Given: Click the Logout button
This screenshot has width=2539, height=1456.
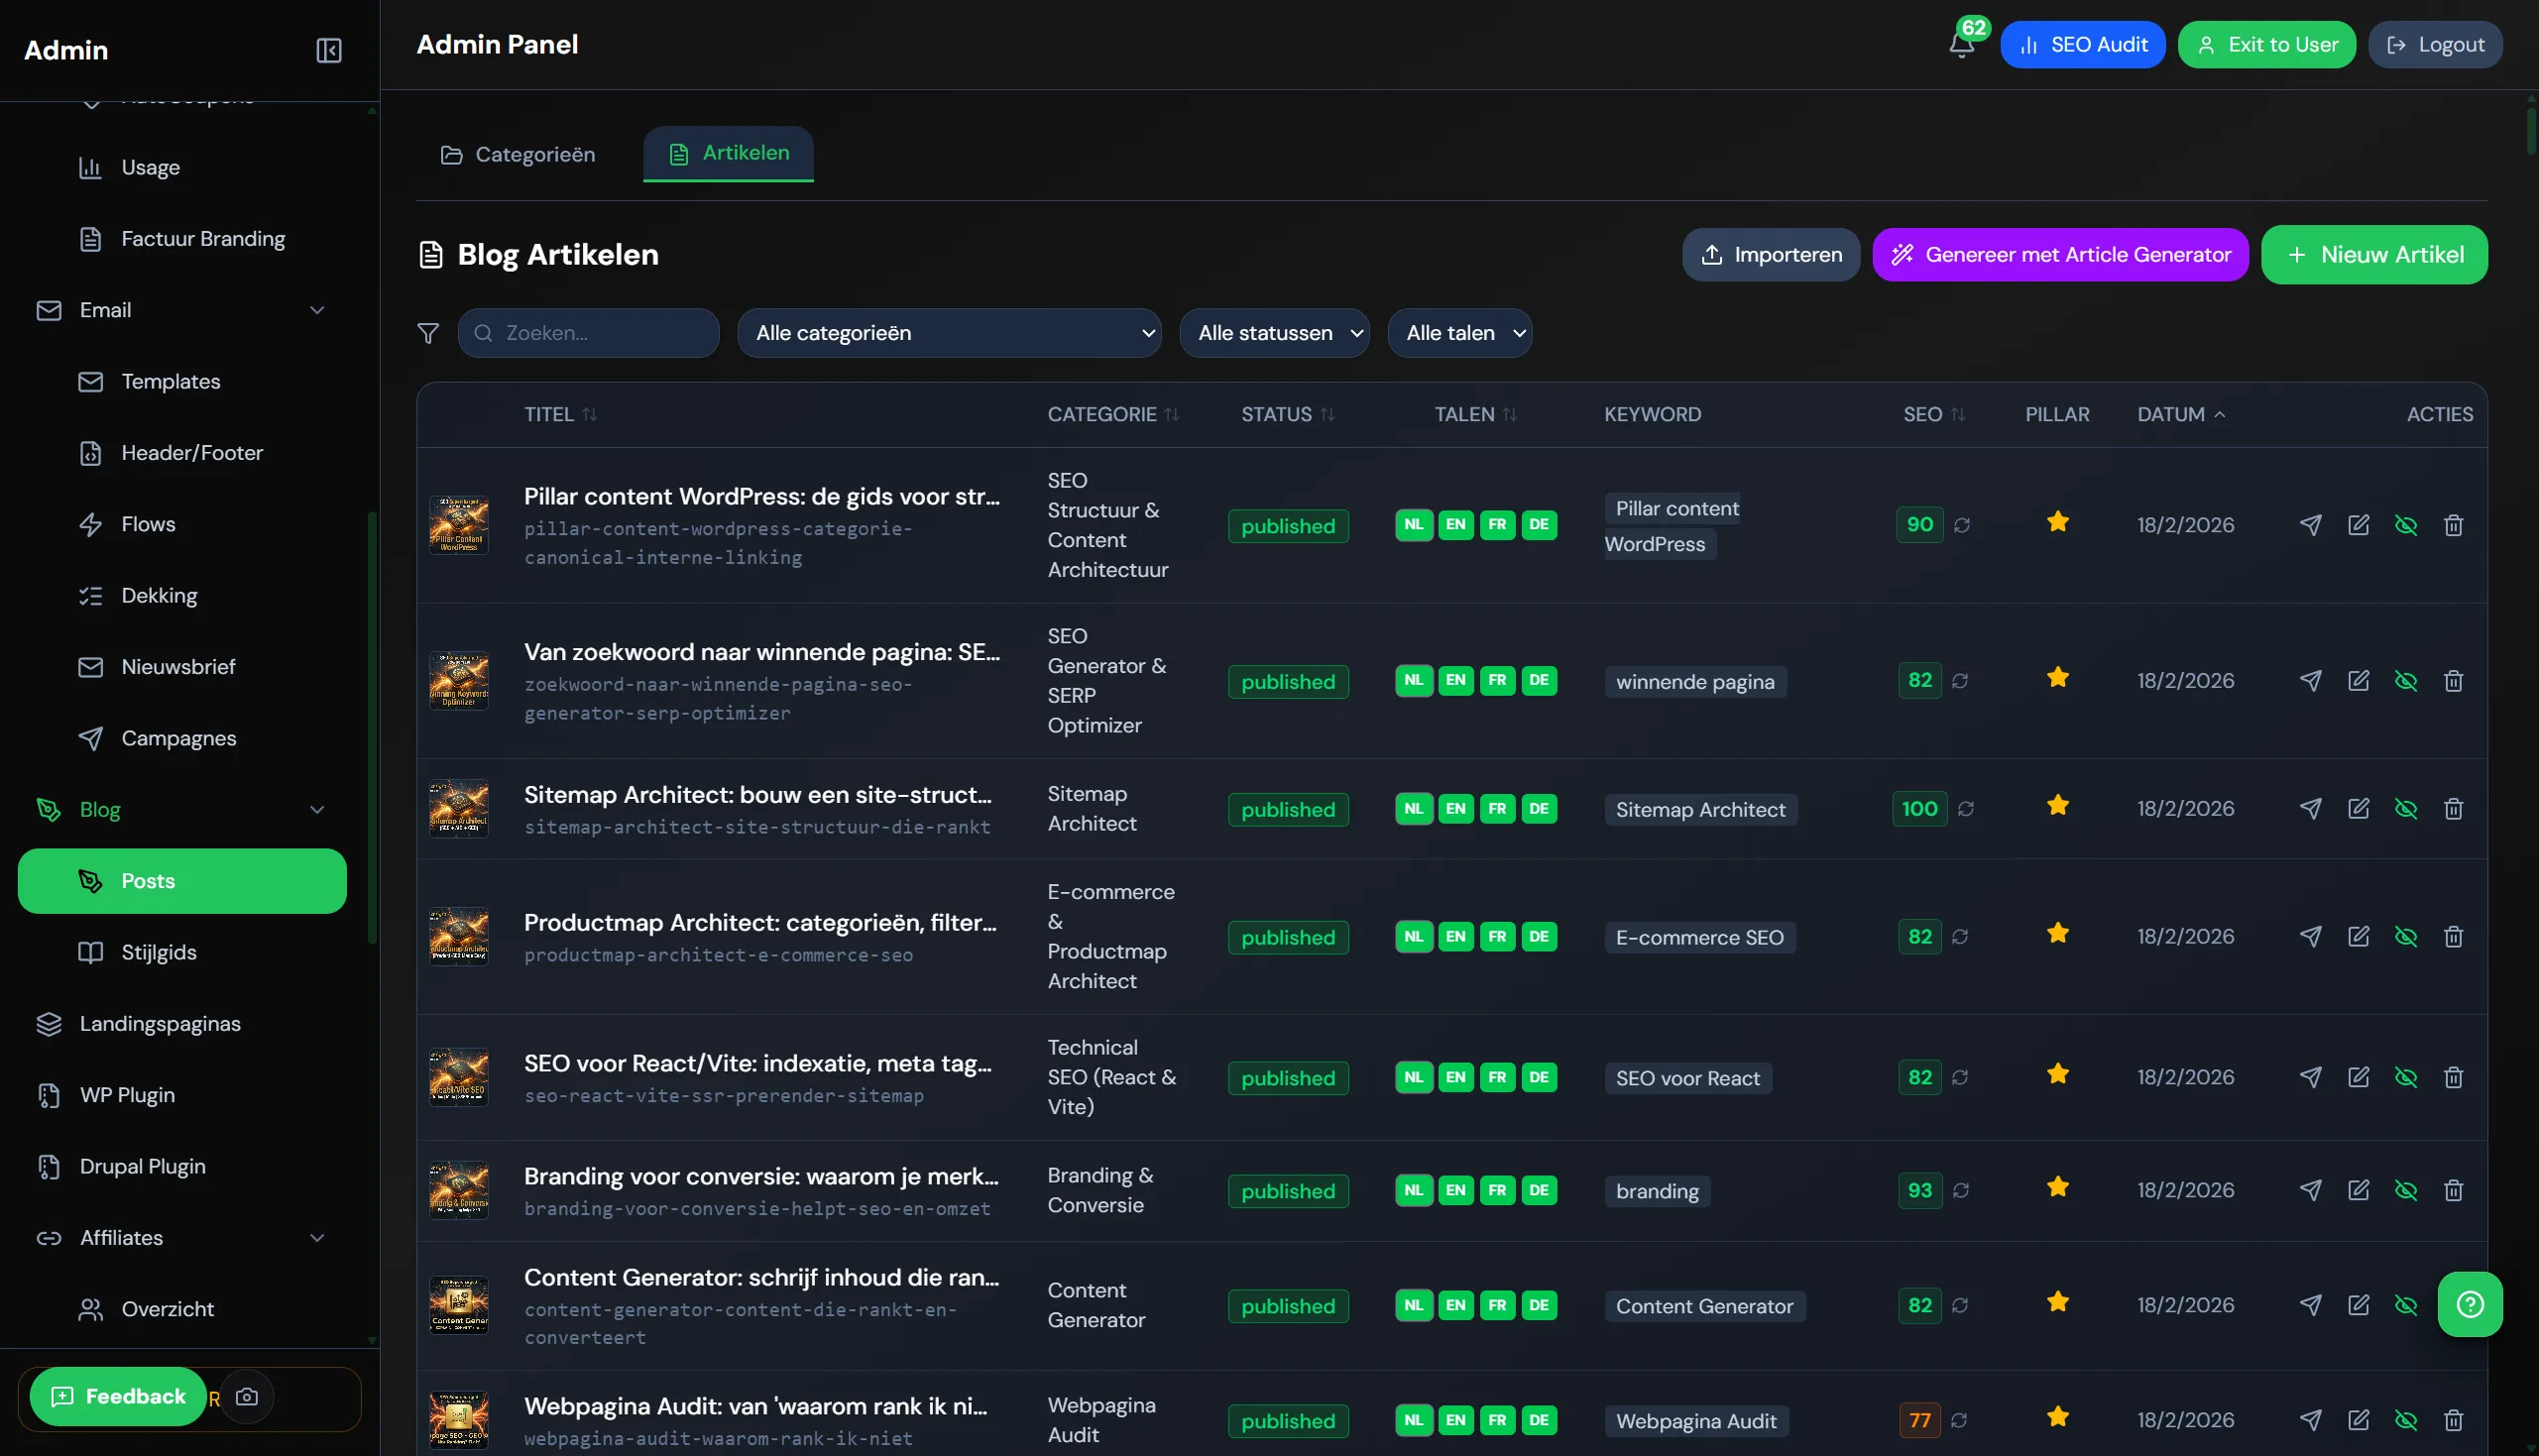Looking at the screenshot, I should (2435, 45).
